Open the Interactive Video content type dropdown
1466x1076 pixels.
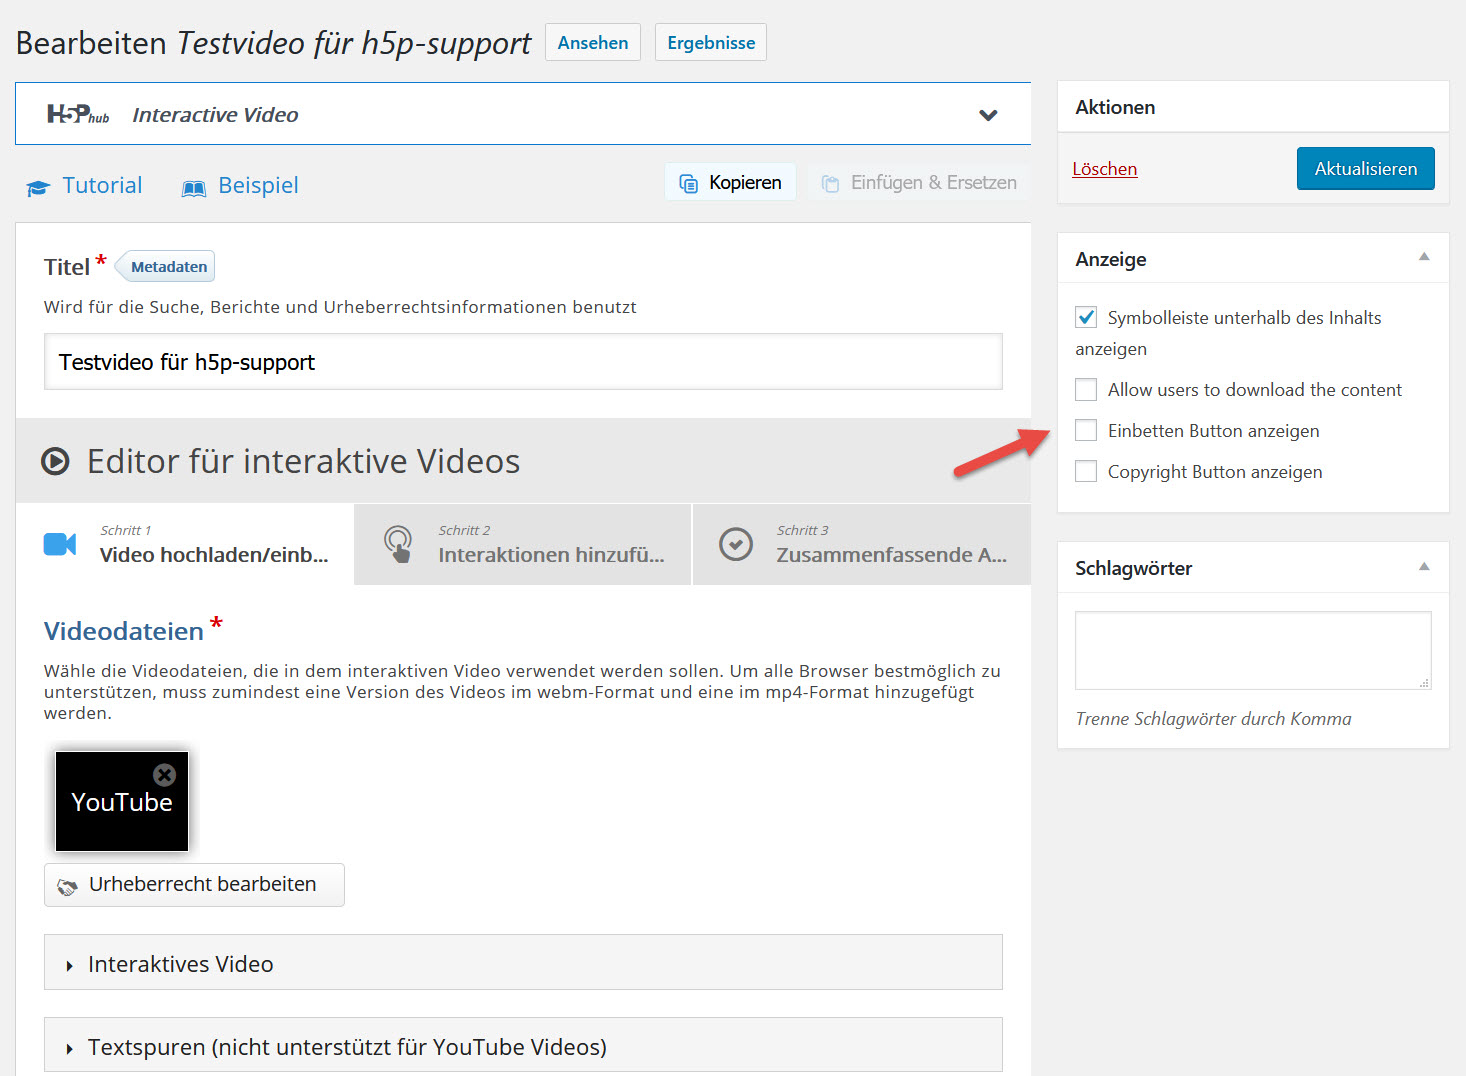point(988,115)
